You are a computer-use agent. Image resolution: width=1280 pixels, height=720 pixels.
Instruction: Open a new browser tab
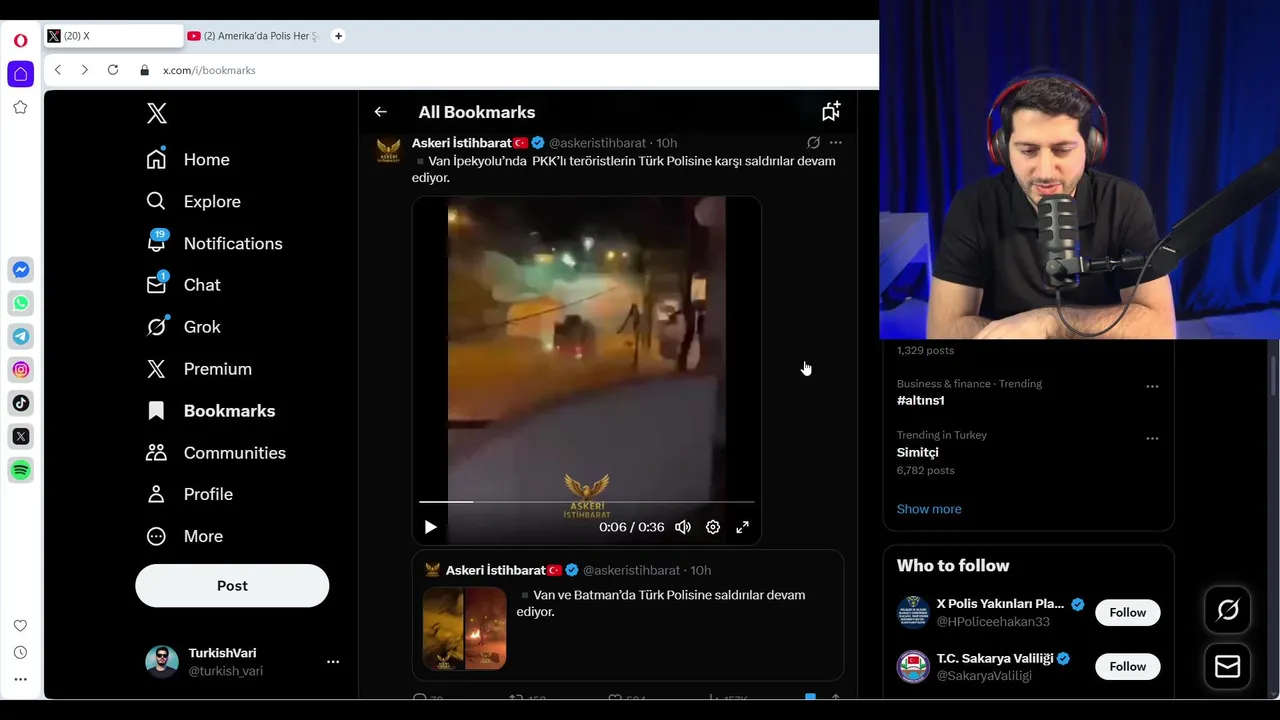338,36
